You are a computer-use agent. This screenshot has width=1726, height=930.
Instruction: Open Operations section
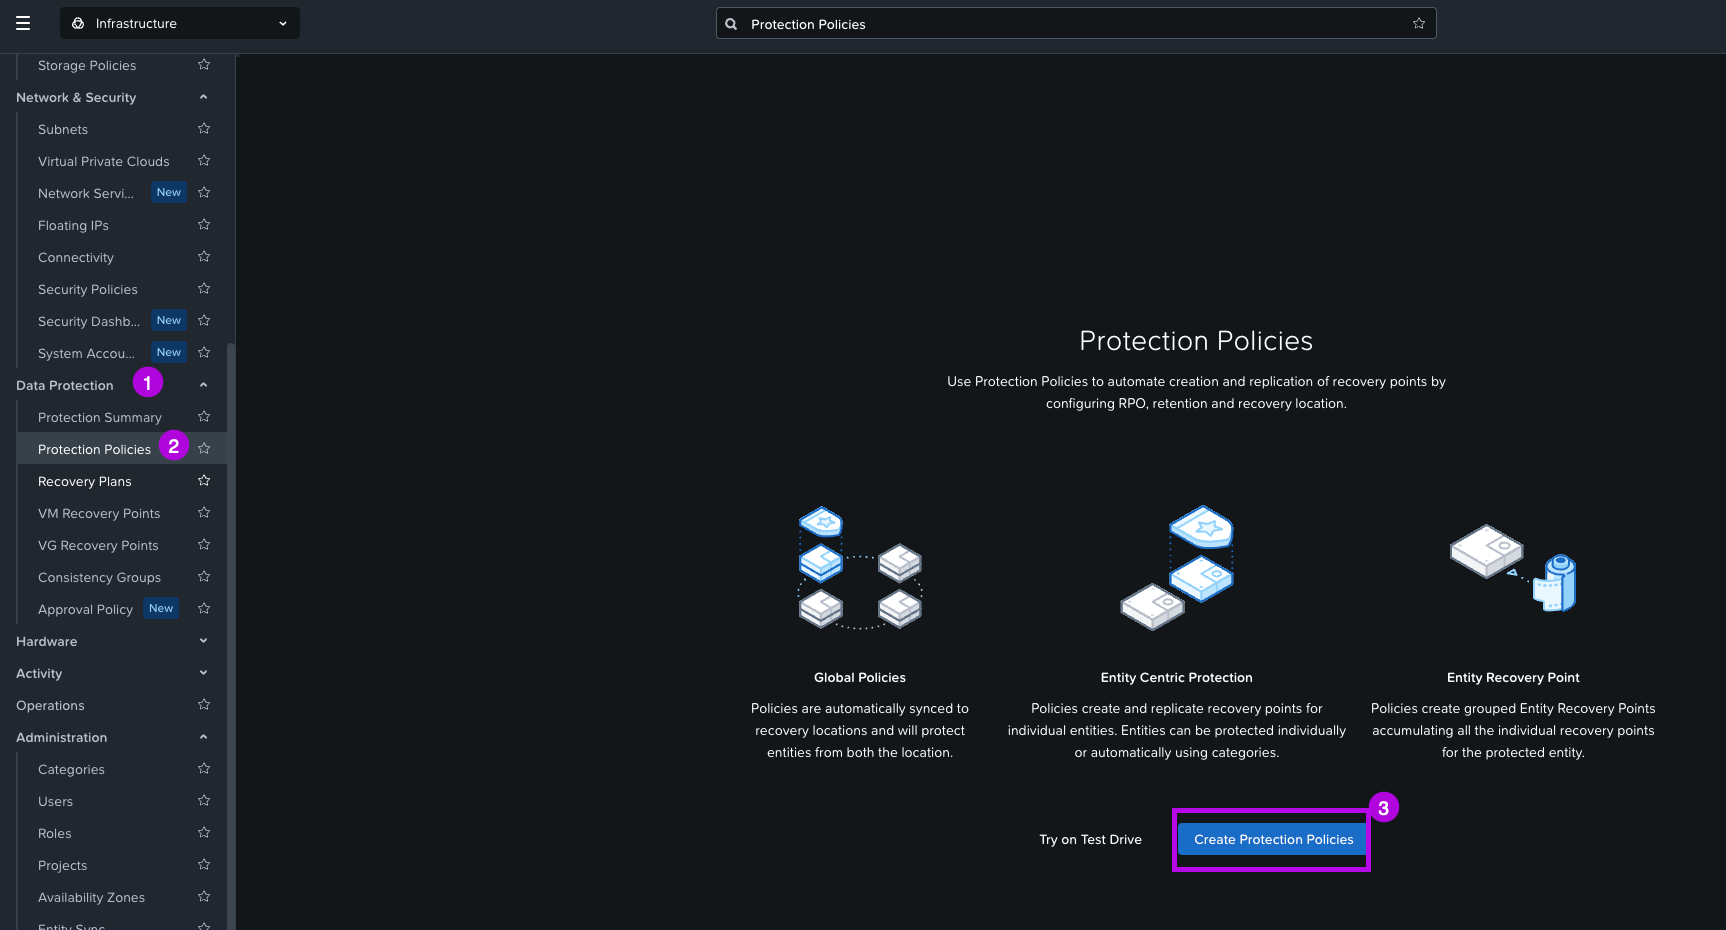tap(51, 705)
